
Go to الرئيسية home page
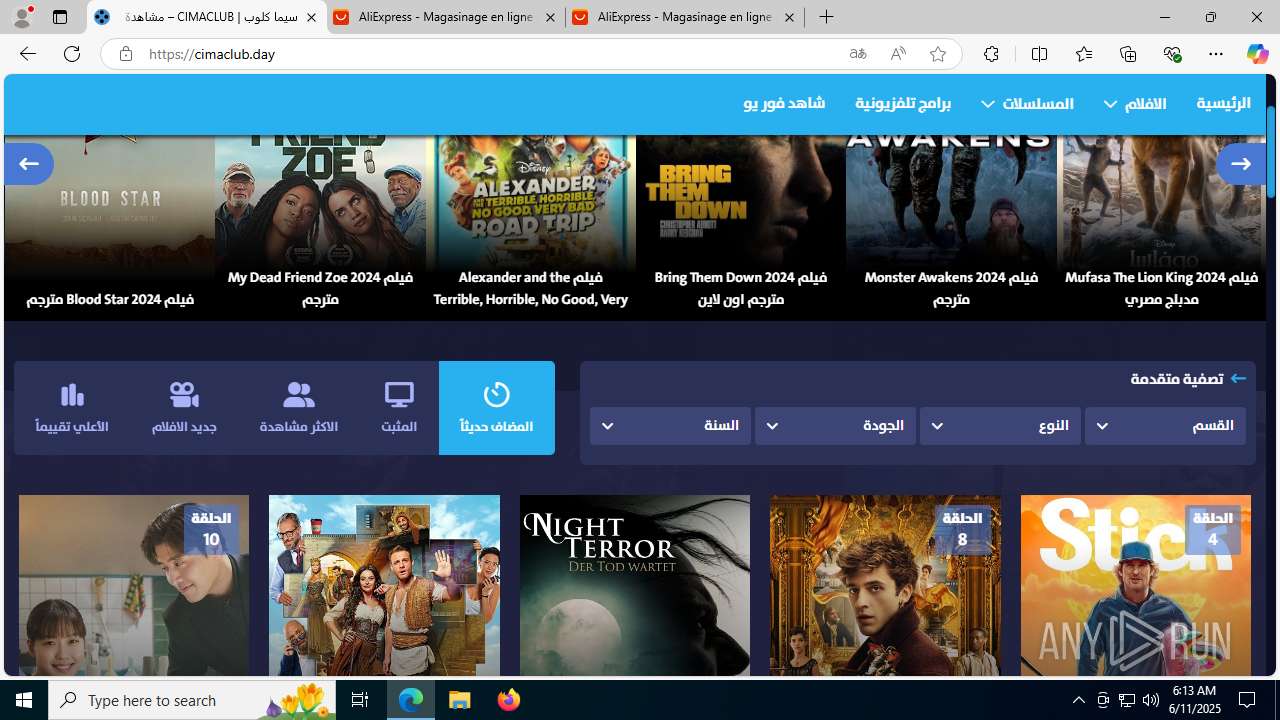1223,104
